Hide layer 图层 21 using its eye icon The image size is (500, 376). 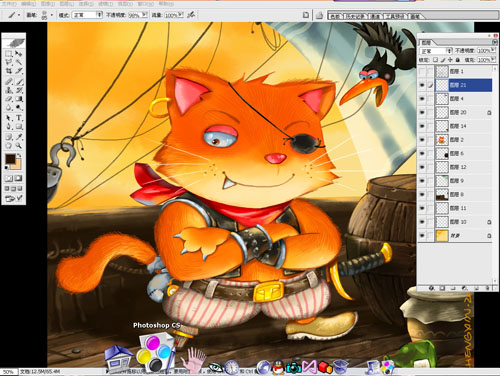pyautogui.click(x=422, y=85)
